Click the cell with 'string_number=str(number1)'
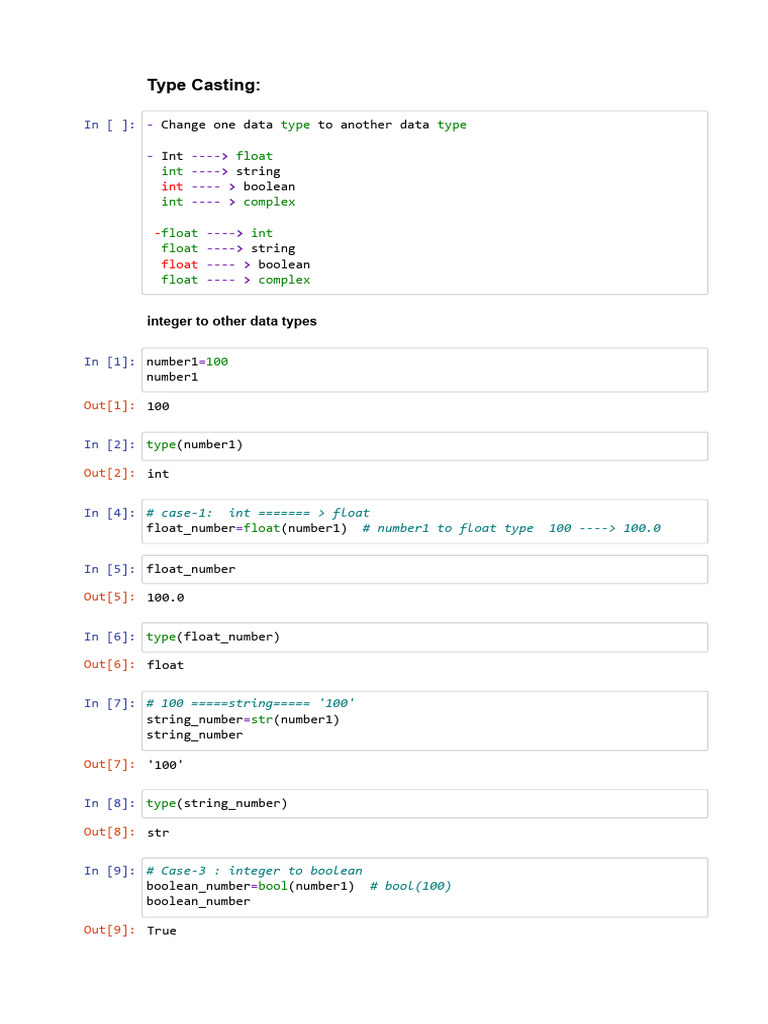This screenshot has height=1024, width=768. [424, 720]
